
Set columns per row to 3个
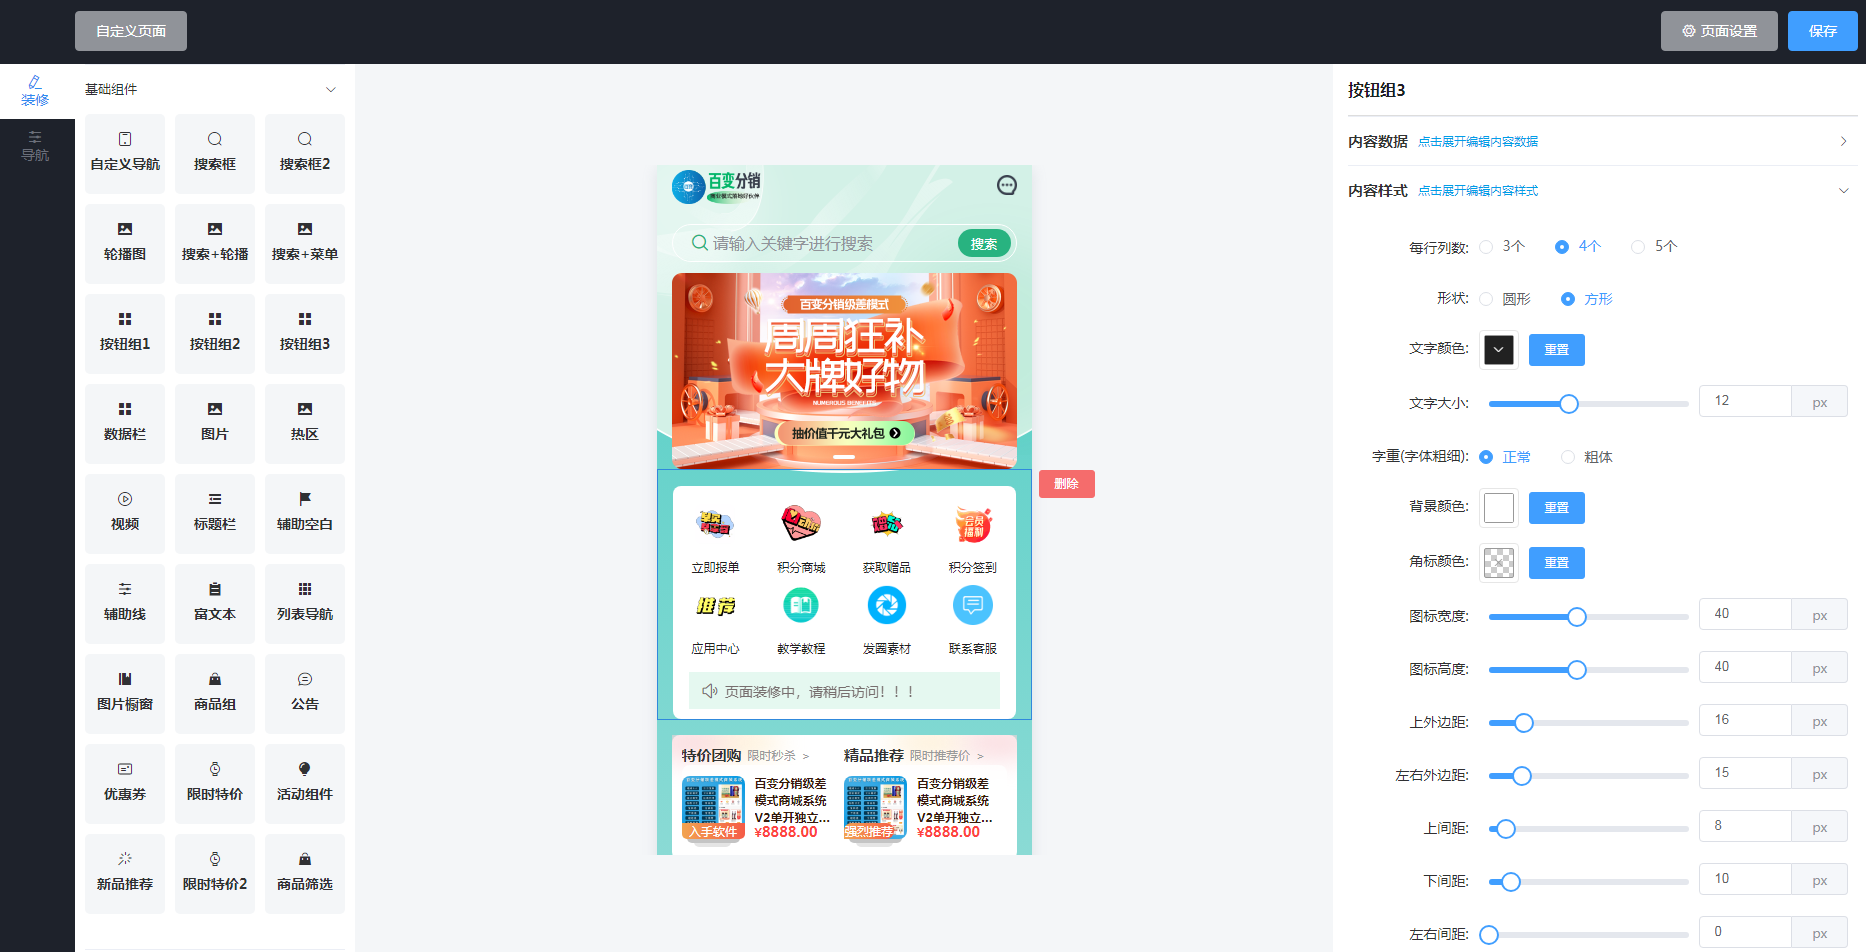[1487, 247]
